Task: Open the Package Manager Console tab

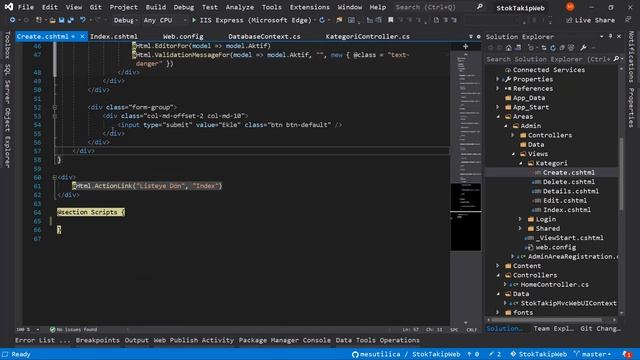Action: point(284,340)
